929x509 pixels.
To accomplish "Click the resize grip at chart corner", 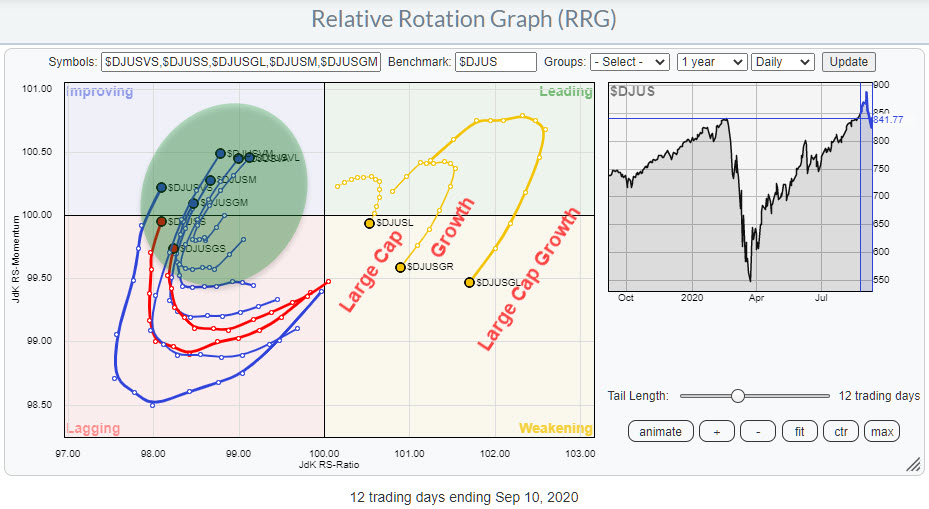I will tap(912, 465).
